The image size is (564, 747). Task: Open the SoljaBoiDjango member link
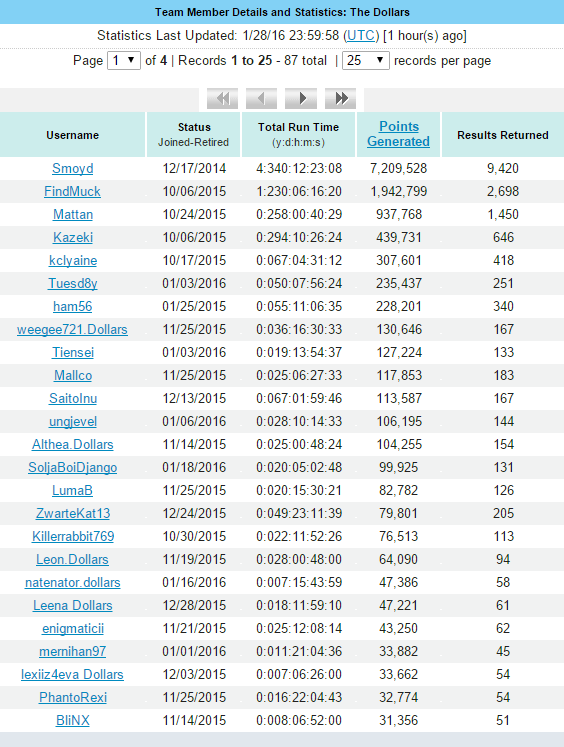(72, 467)
